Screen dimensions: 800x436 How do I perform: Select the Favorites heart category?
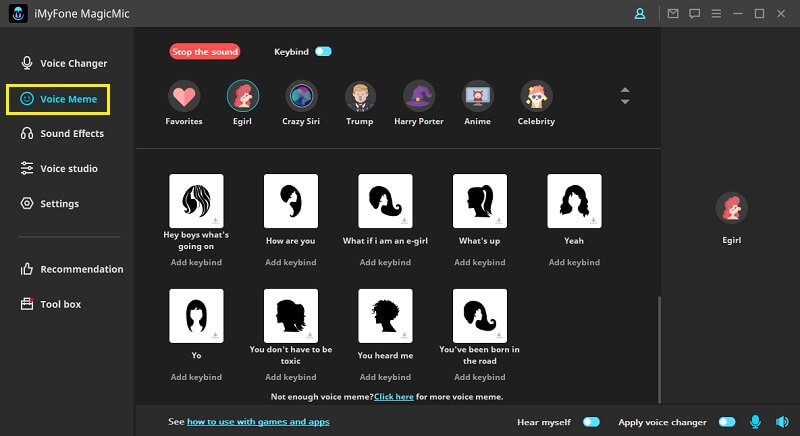click(x=184, y=96)
